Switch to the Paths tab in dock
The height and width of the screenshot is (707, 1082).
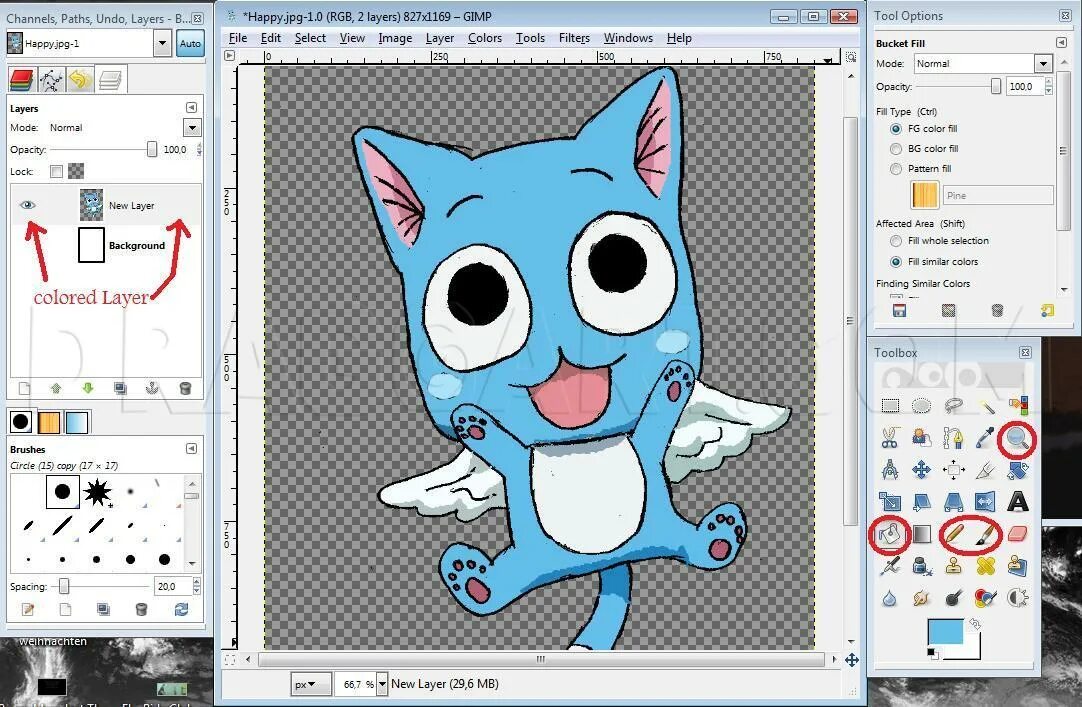[x=50, y=81]
